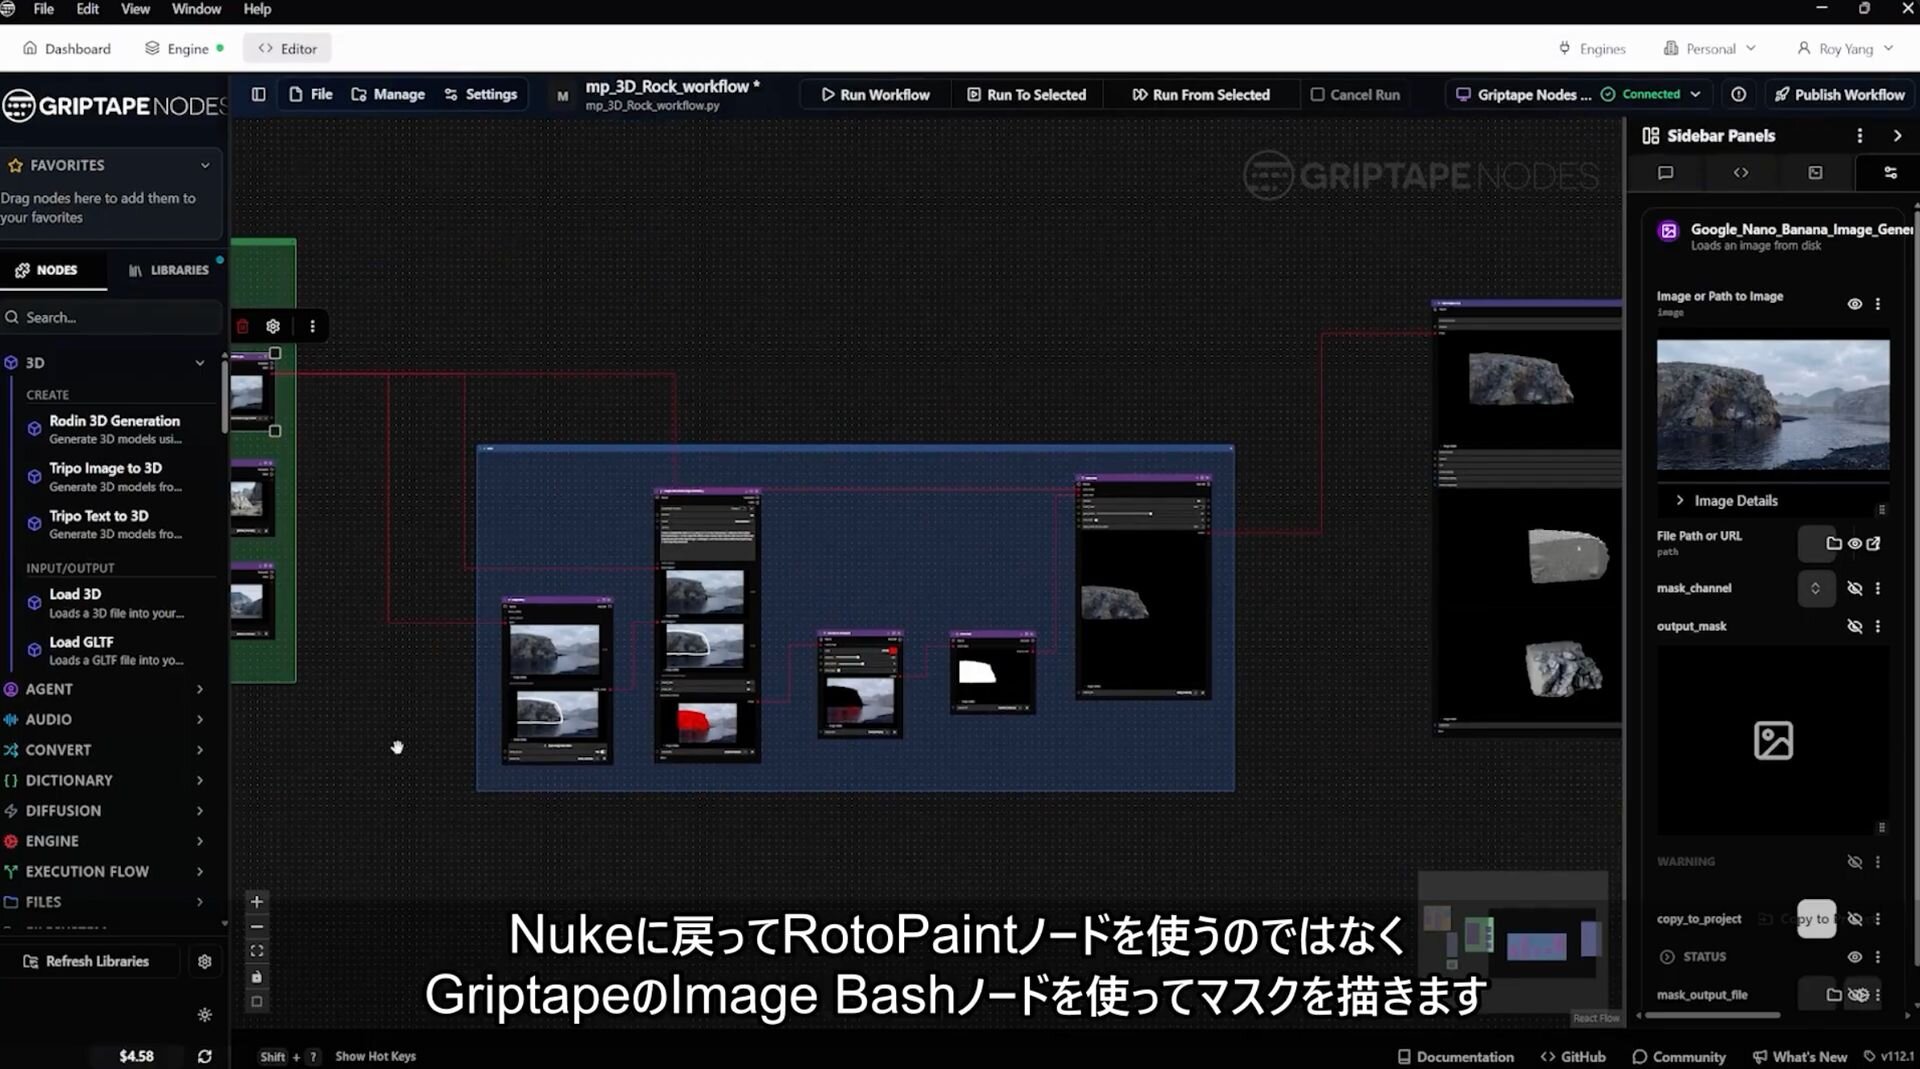Click the Google Nano Banana node icon

1668,231
